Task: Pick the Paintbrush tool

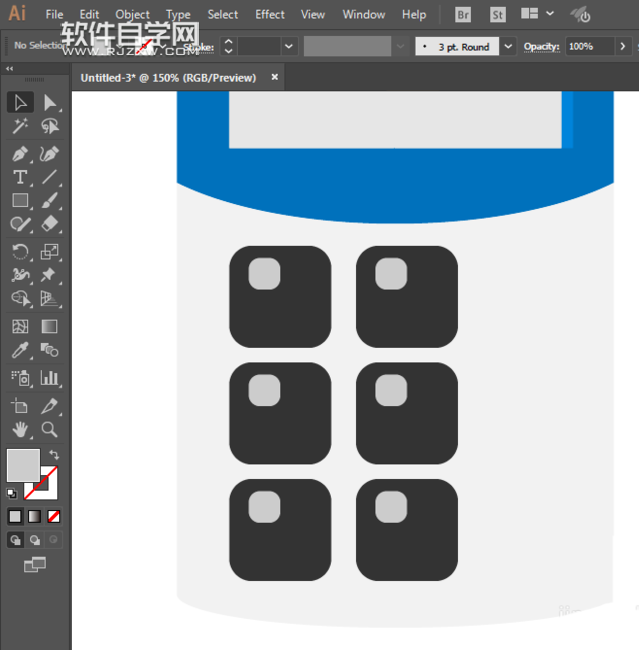Action: click(x=49, y=202)
